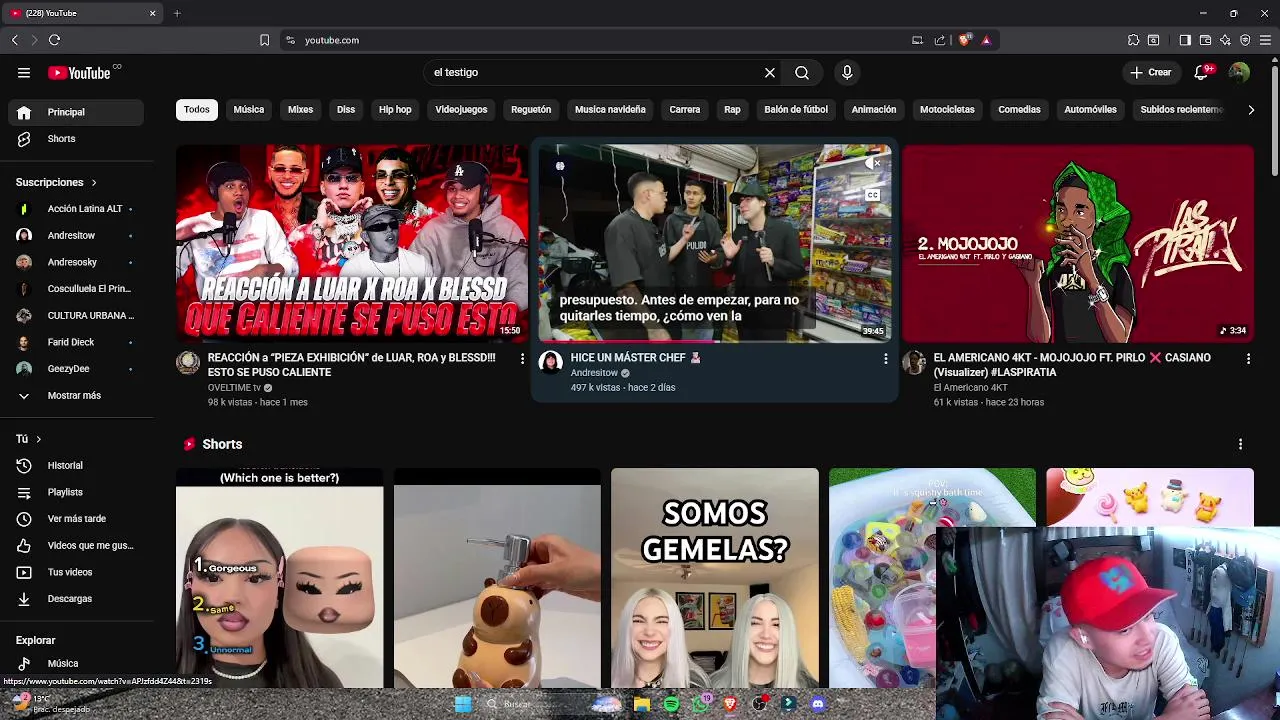This screenshot has height=720, width=1280.
Task: Open Brave Wallet icon
Action: click(x=1205, y=40)
